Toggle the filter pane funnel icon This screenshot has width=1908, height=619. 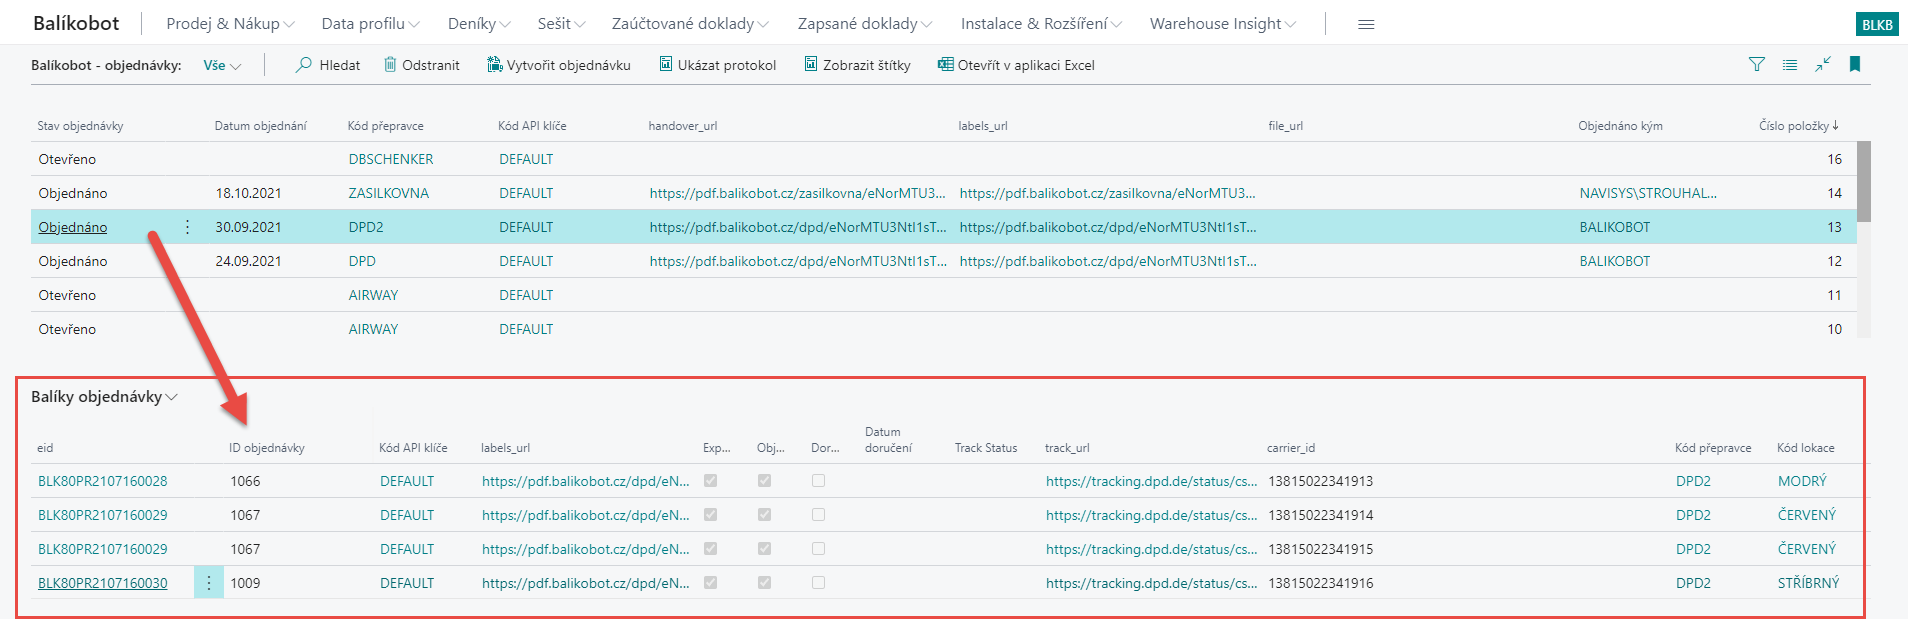1756,65
